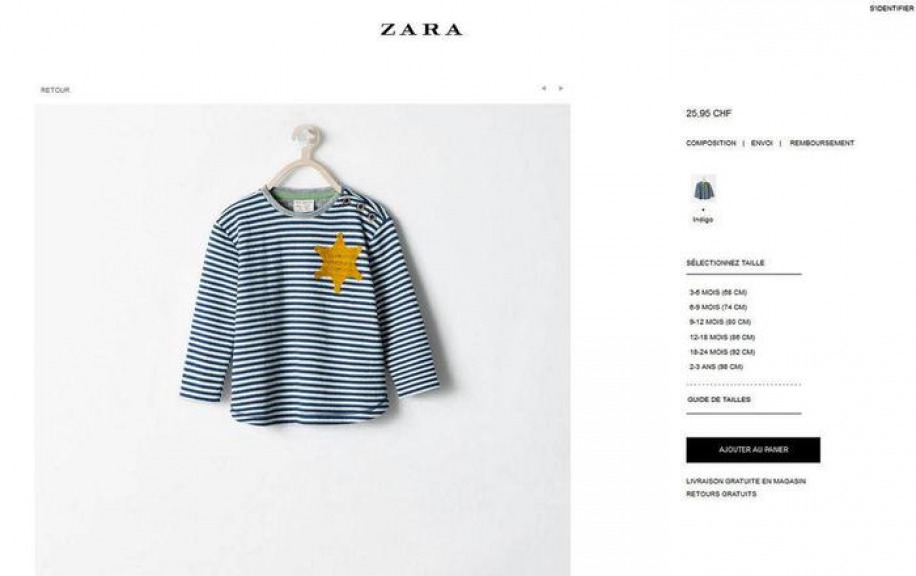The width and height of the screenshot is (916, 576).
Task: Open the ENVOI tab
Action: point(762,143)
